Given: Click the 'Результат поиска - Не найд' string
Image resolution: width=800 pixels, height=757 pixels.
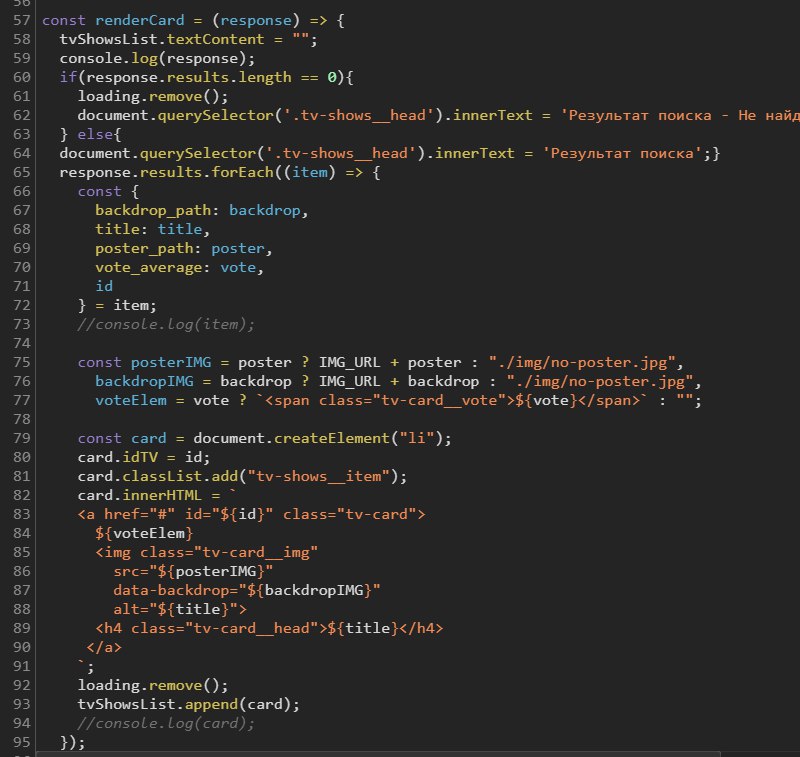Looking at the screenshot, I should point(680,115).
